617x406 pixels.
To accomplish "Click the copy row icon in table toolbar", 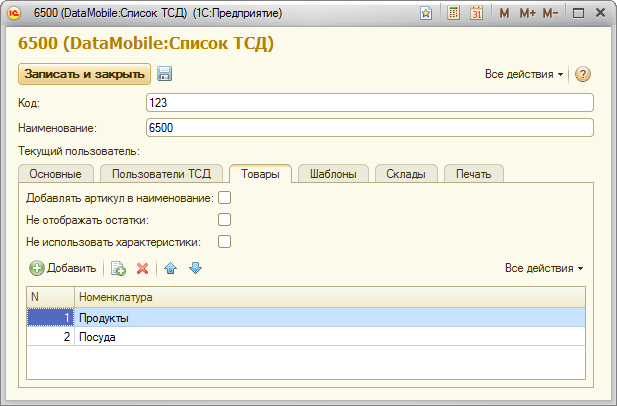I will click(118, 268).
